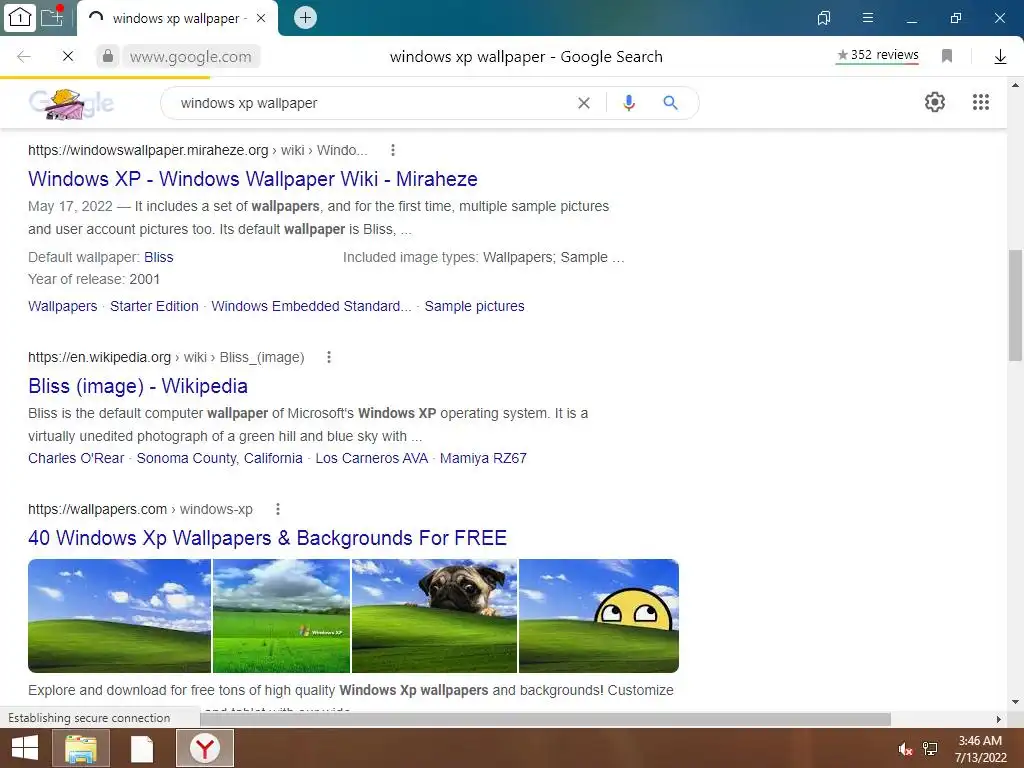The height and width of the screenshot is (768, 1024).
Task: Start voice search with the microphone
Action: click(629, 103)
